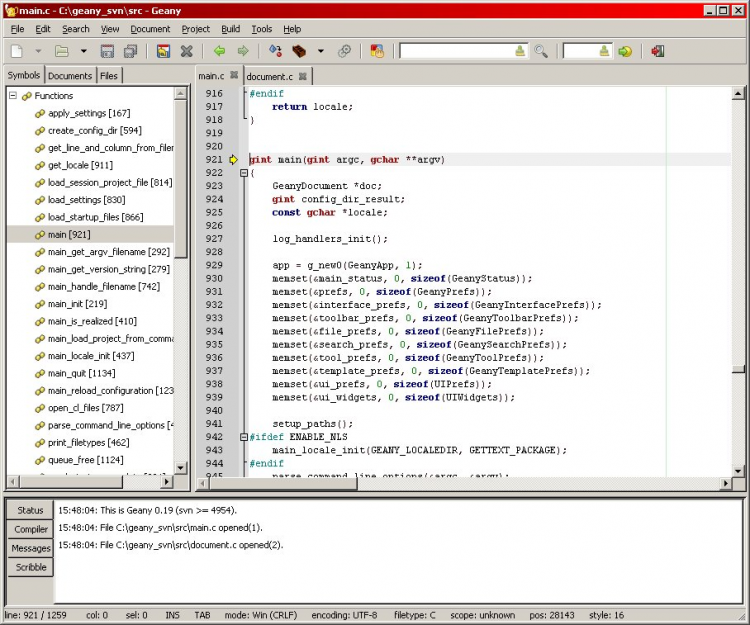Click the Quit Geany toolbar icon

[x=657, y=51]
